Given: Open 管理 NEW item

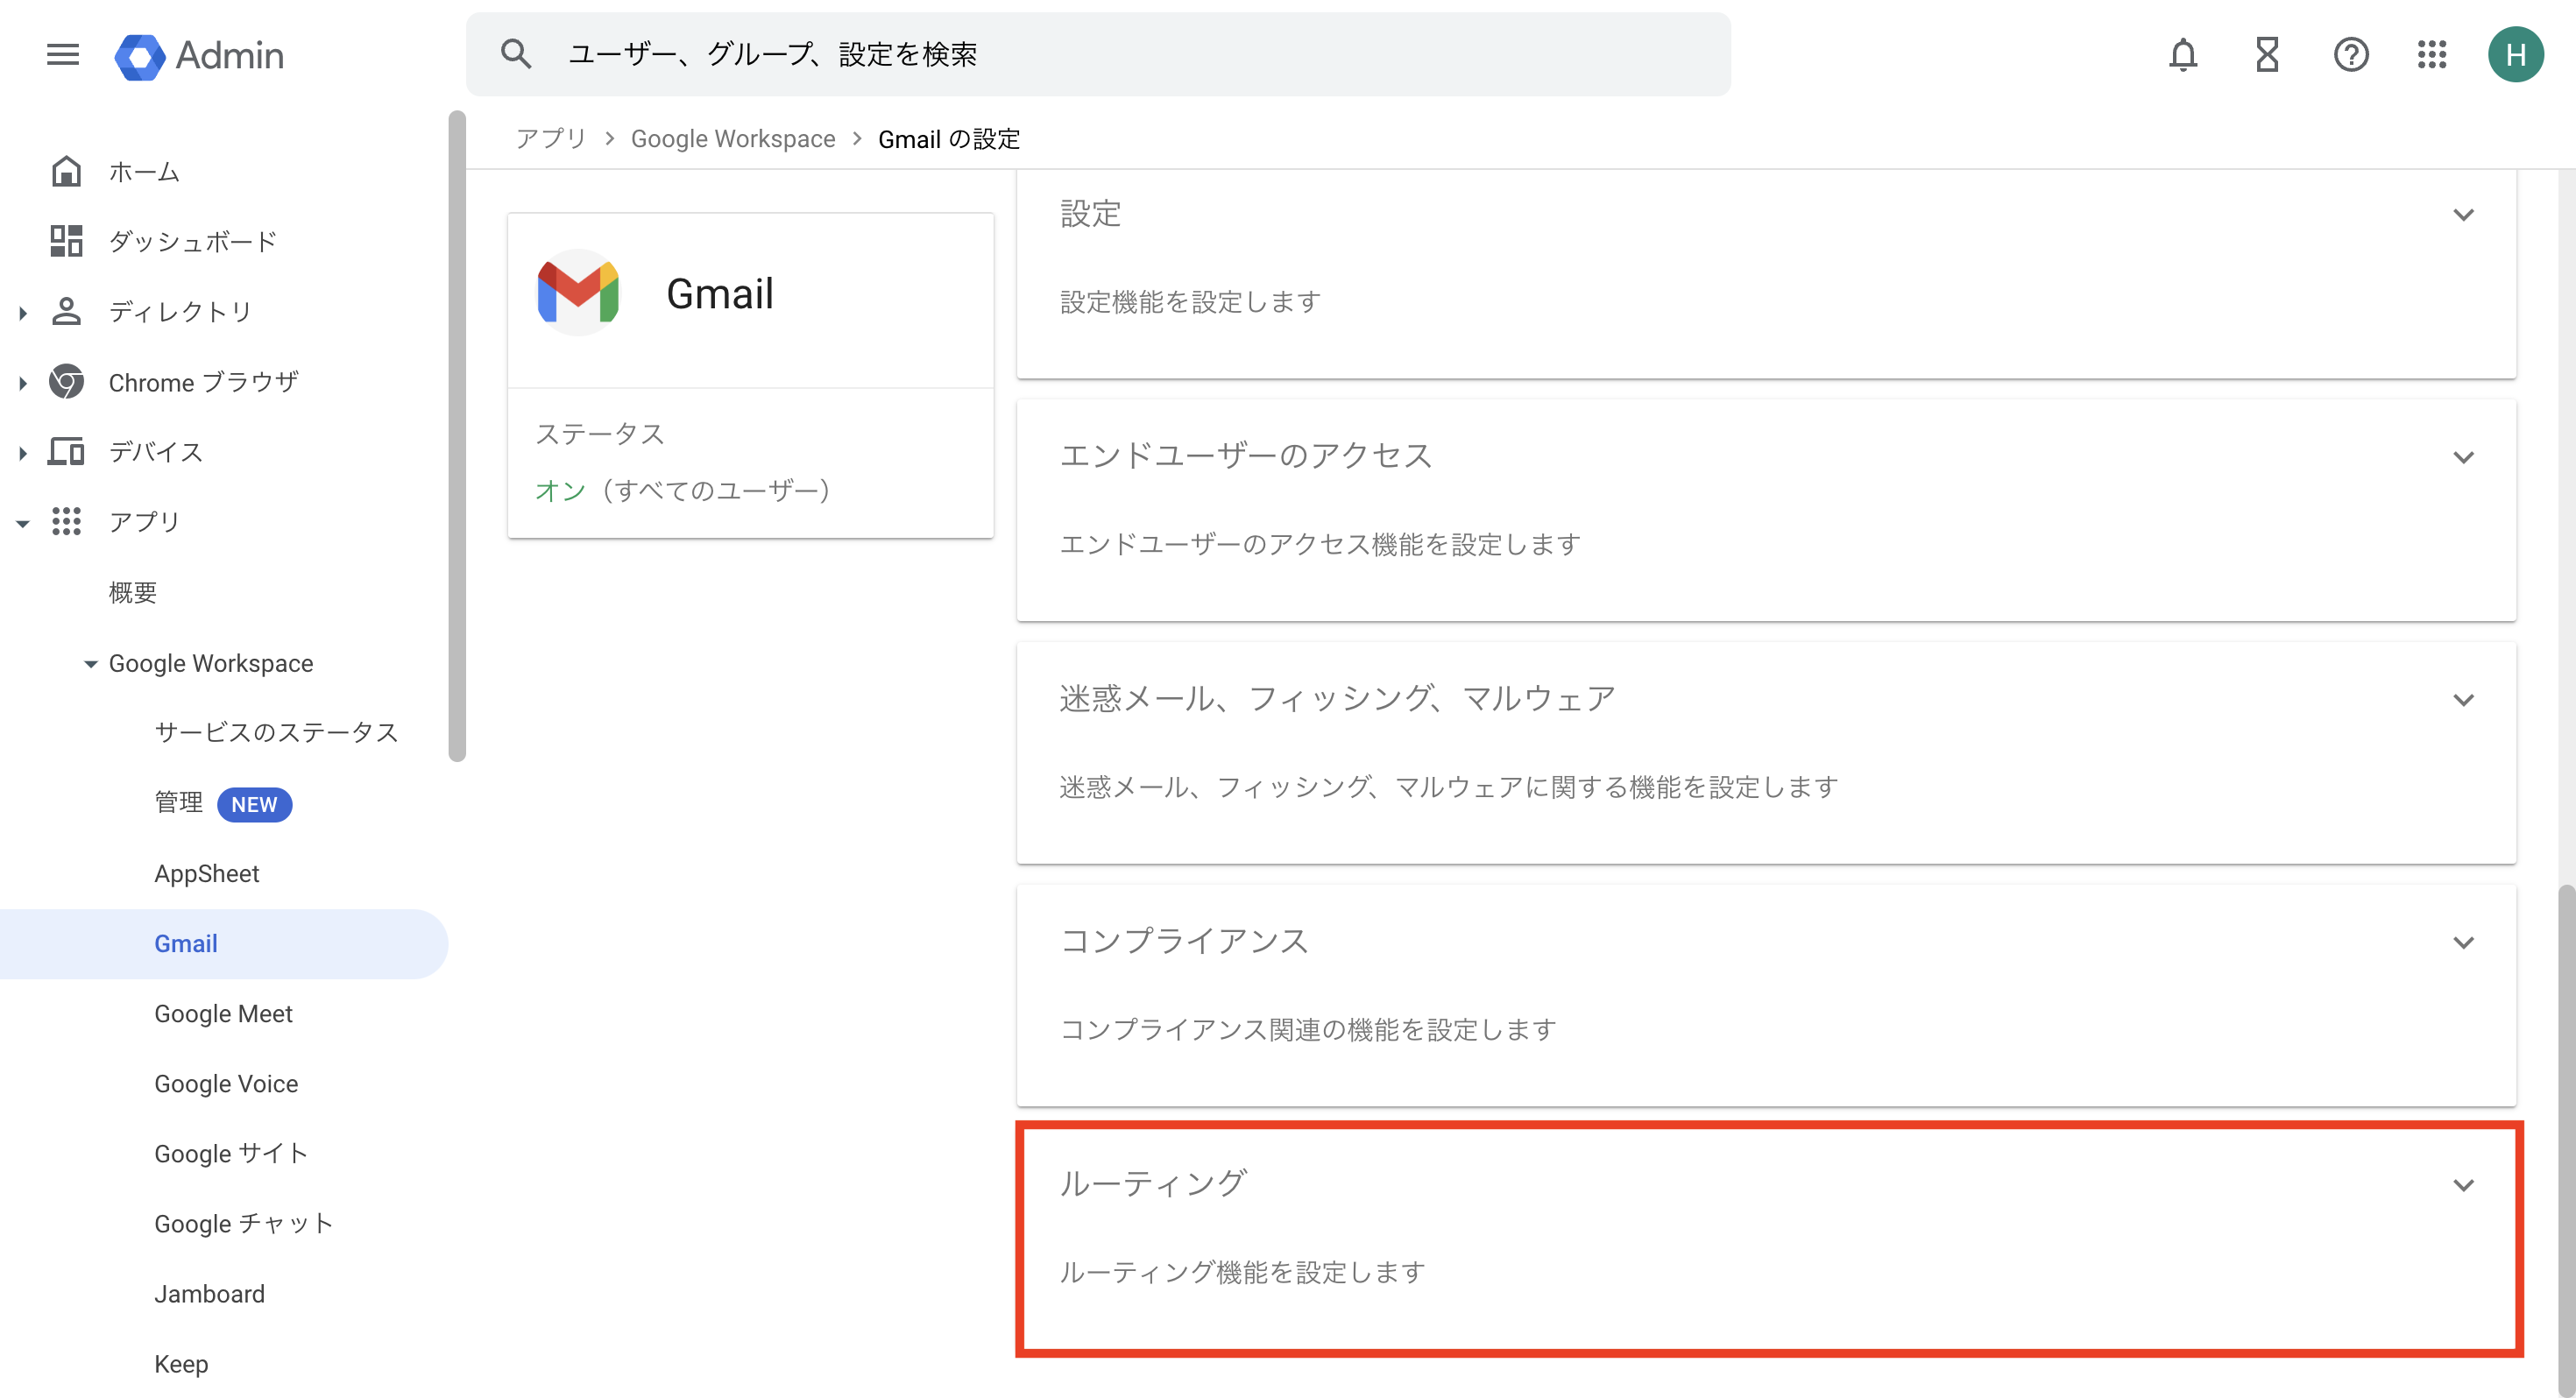Looking at the screenshot, I should click(223, 803).
